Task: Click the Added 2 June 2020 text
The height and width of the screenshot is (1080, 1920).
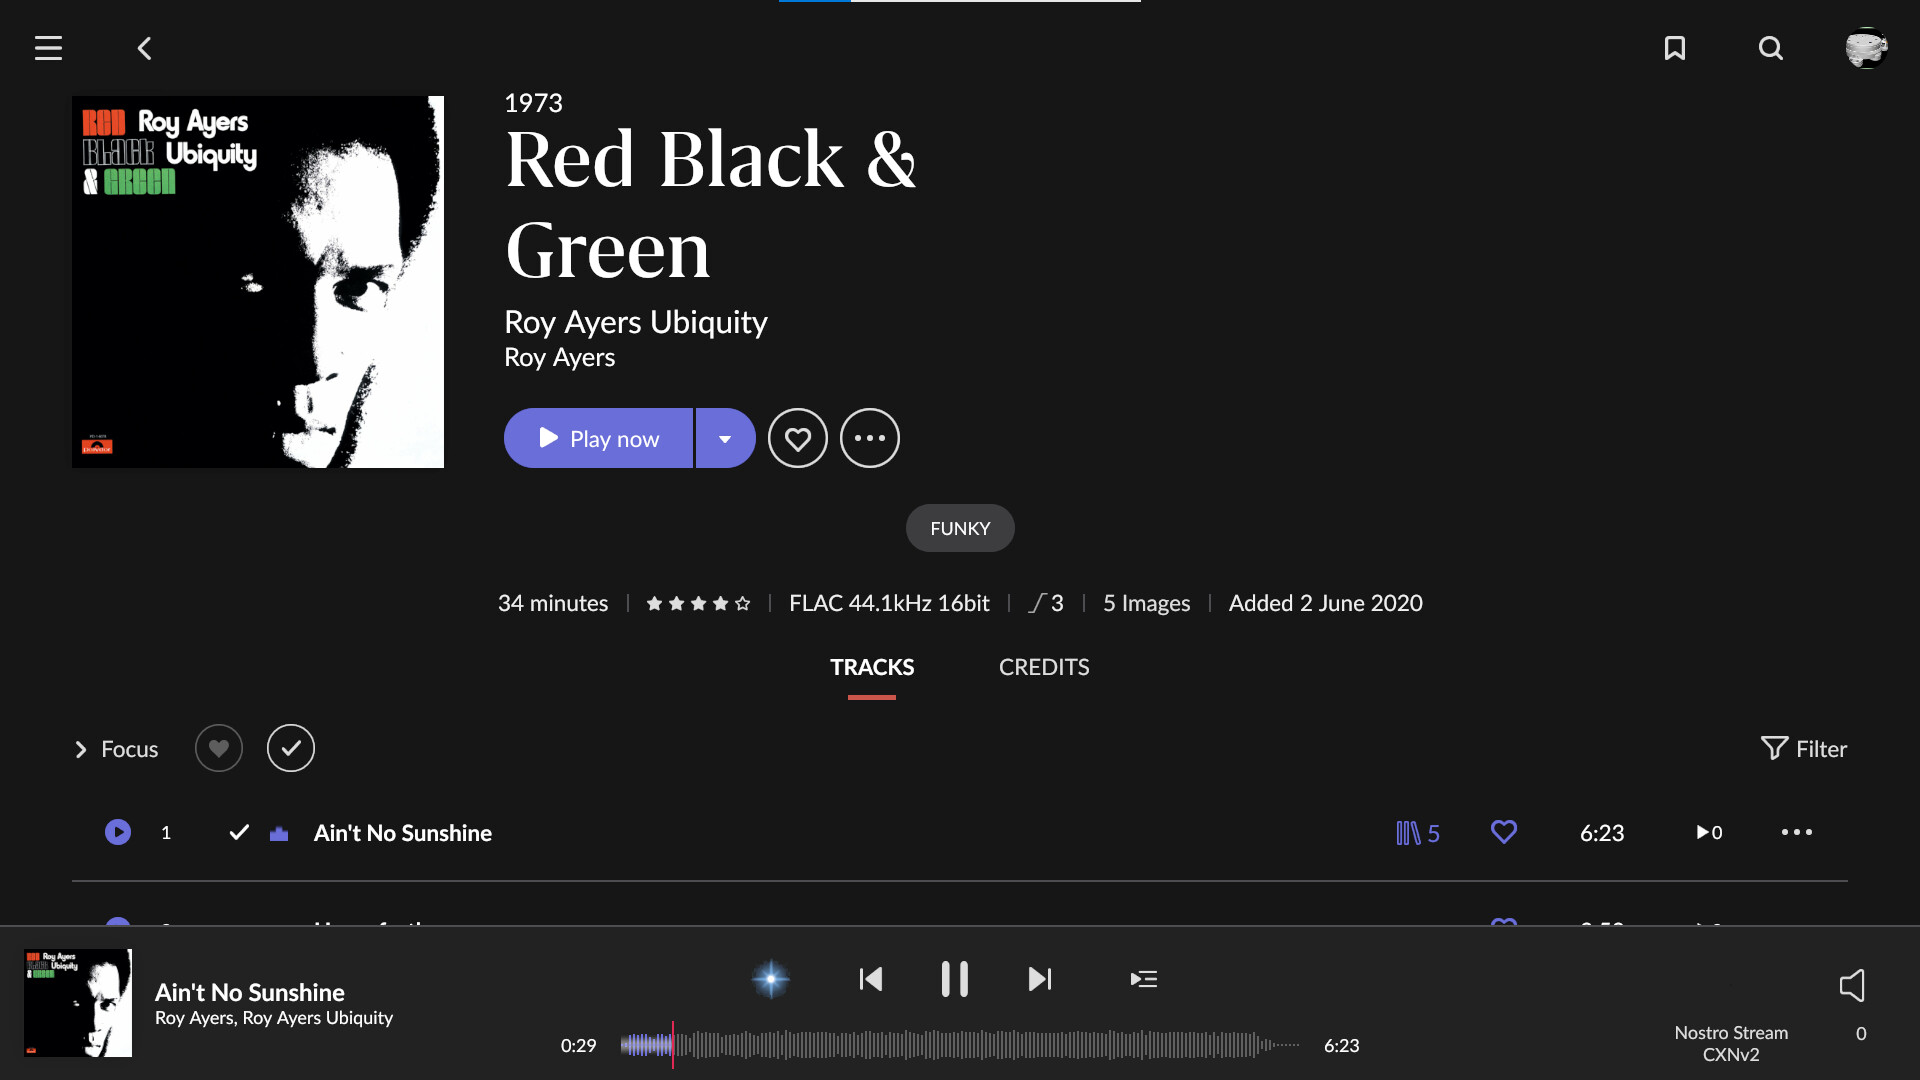Action: (x=1325, y=603)
